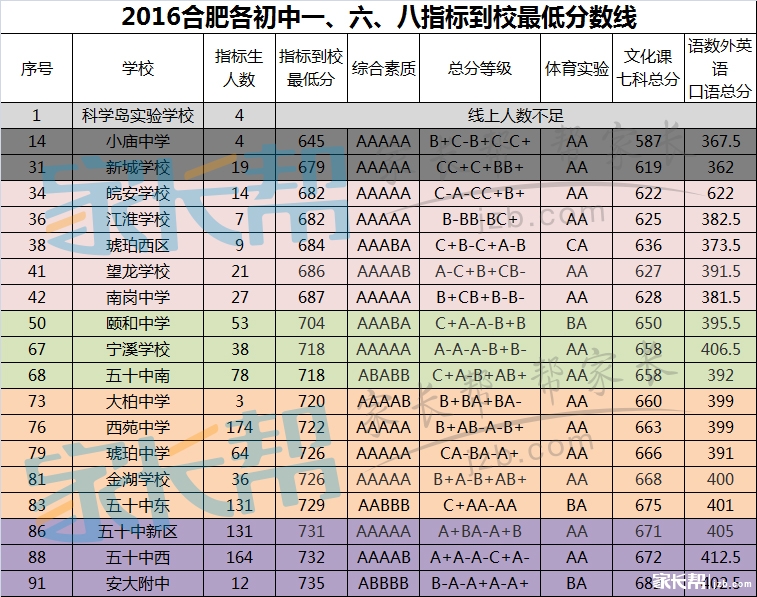Select the 序号 column header
The image size is (757, 597).
pos(37,69)
